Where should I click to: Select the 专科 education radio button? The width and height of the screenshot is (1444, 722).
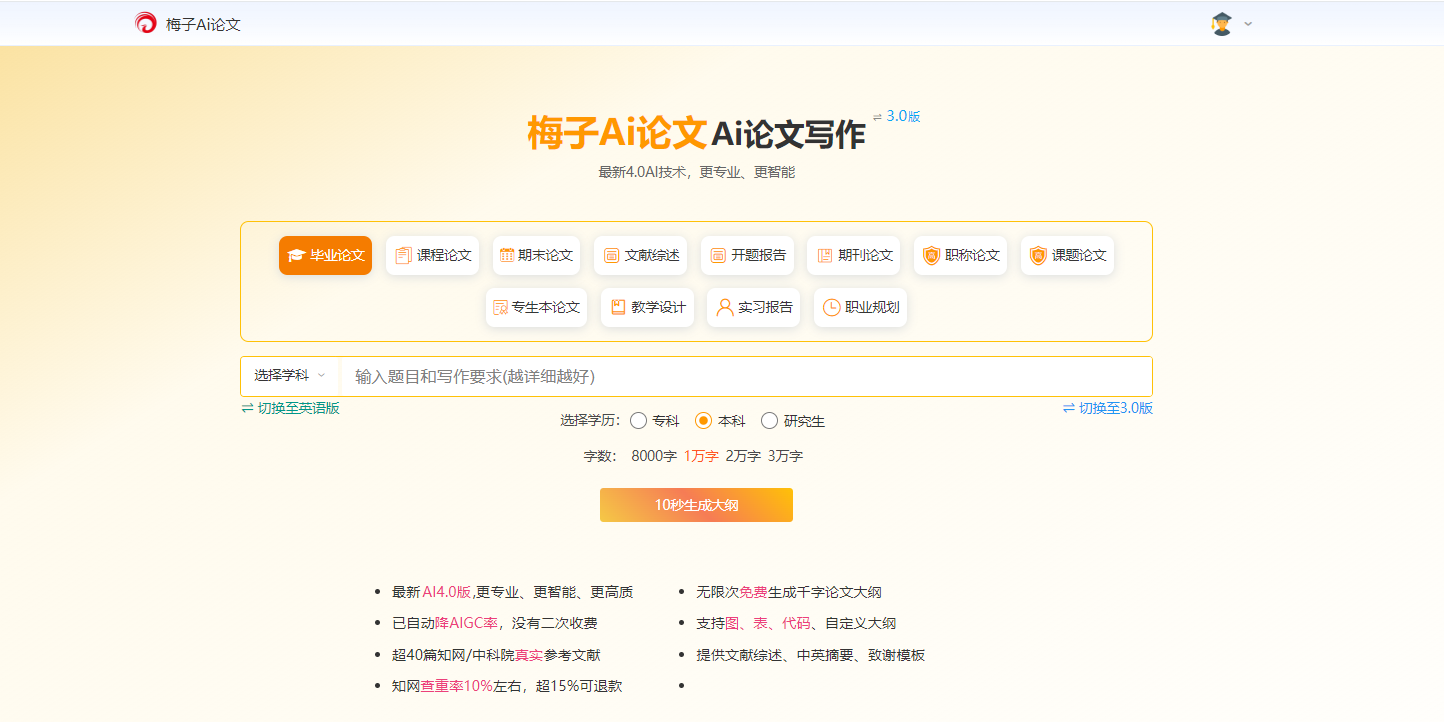pyautogui.click(x=639, y=421)
